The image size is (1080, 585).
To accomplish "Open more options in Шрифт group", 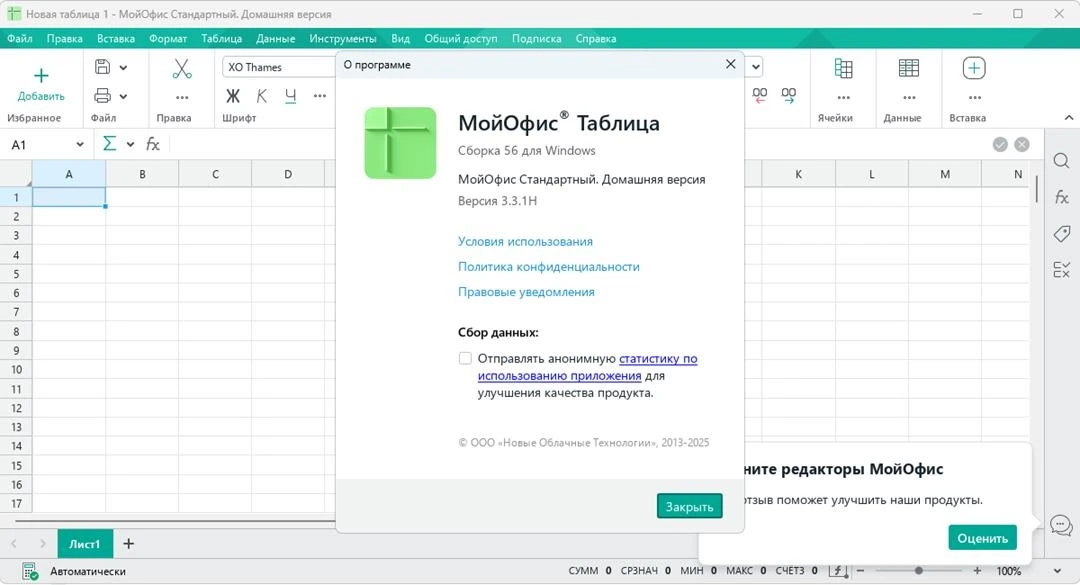I will pos(320,96).
